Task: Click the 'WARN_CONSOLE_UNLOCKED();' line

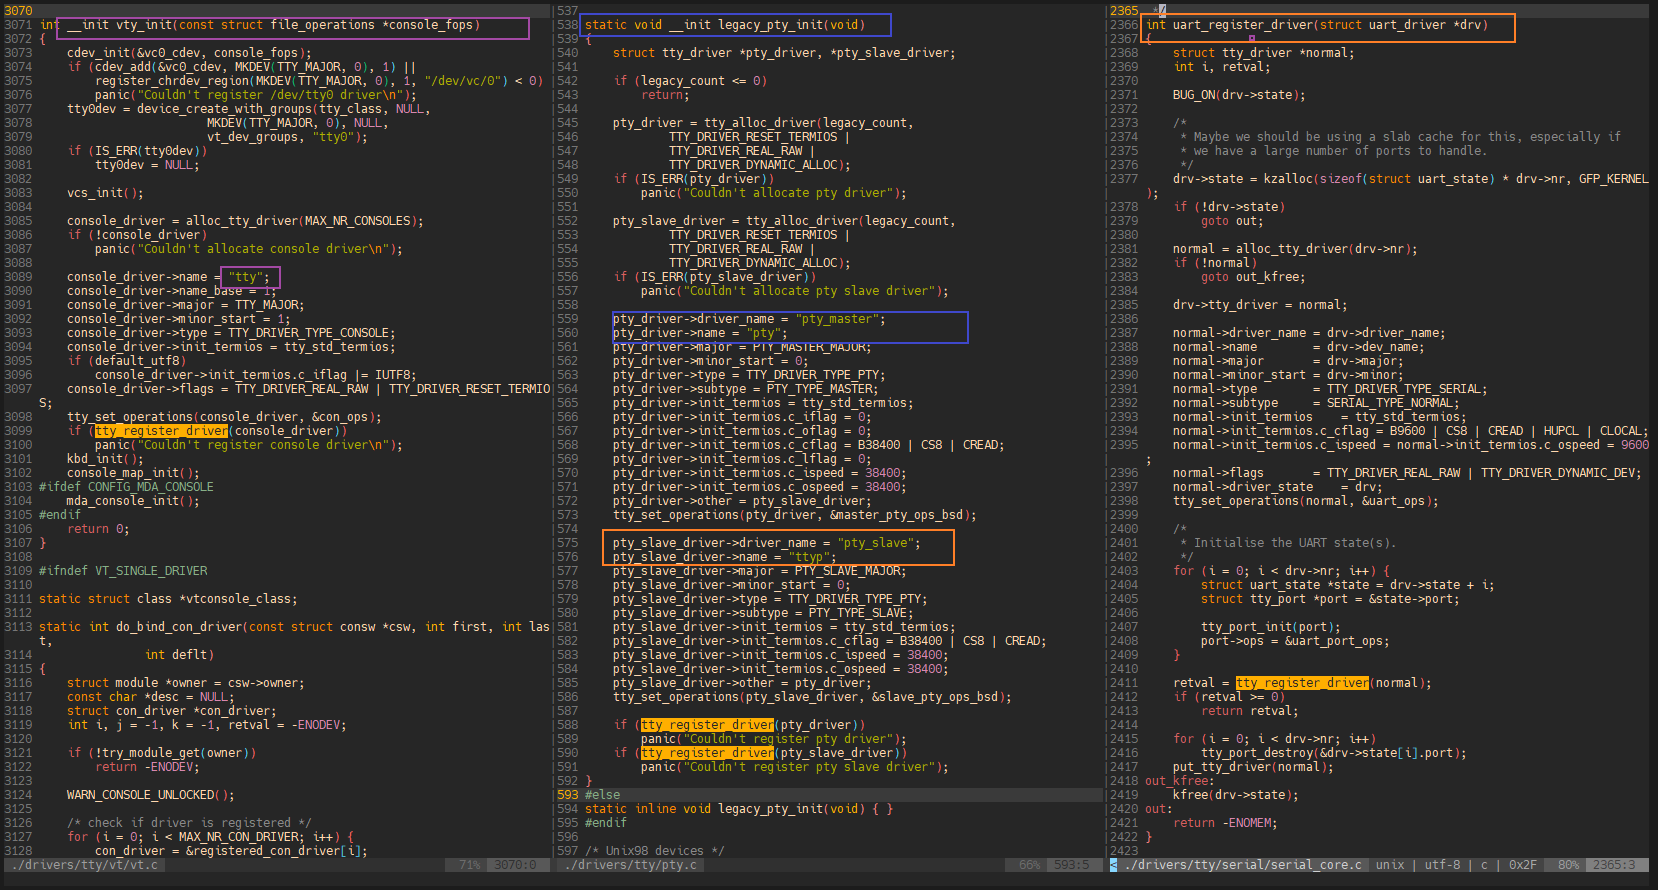Action: pyautogui.click(x=151, y=795)
